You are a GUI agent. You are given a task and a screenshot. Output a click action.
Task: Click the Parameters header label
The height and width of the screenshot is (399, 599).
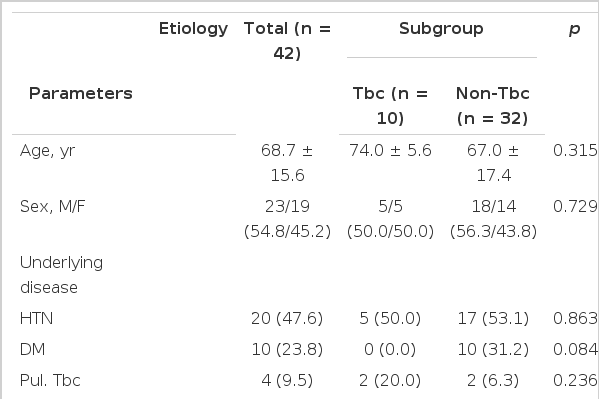point(81,93)
